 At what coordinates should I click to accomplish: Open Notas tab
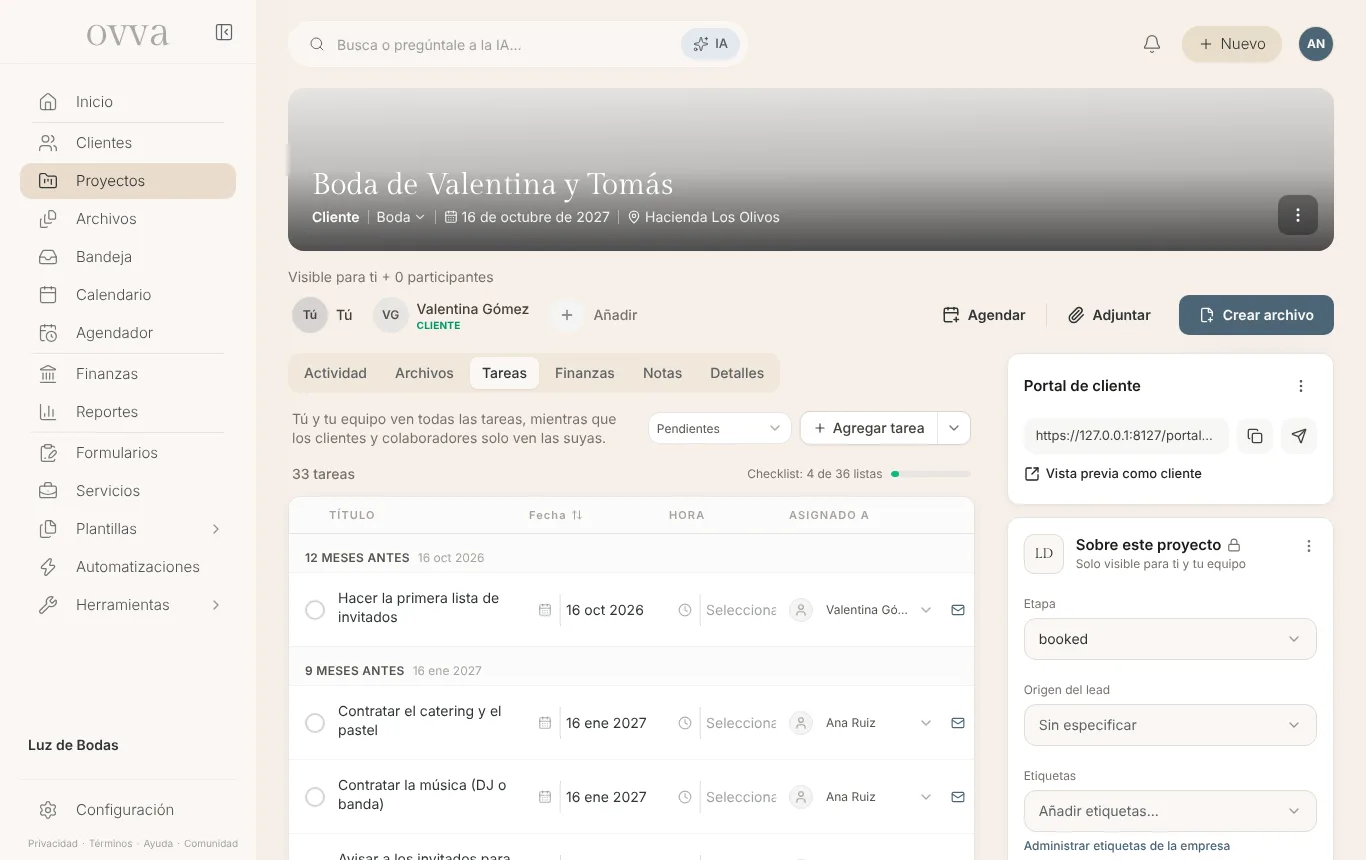(x=662, y=373)
